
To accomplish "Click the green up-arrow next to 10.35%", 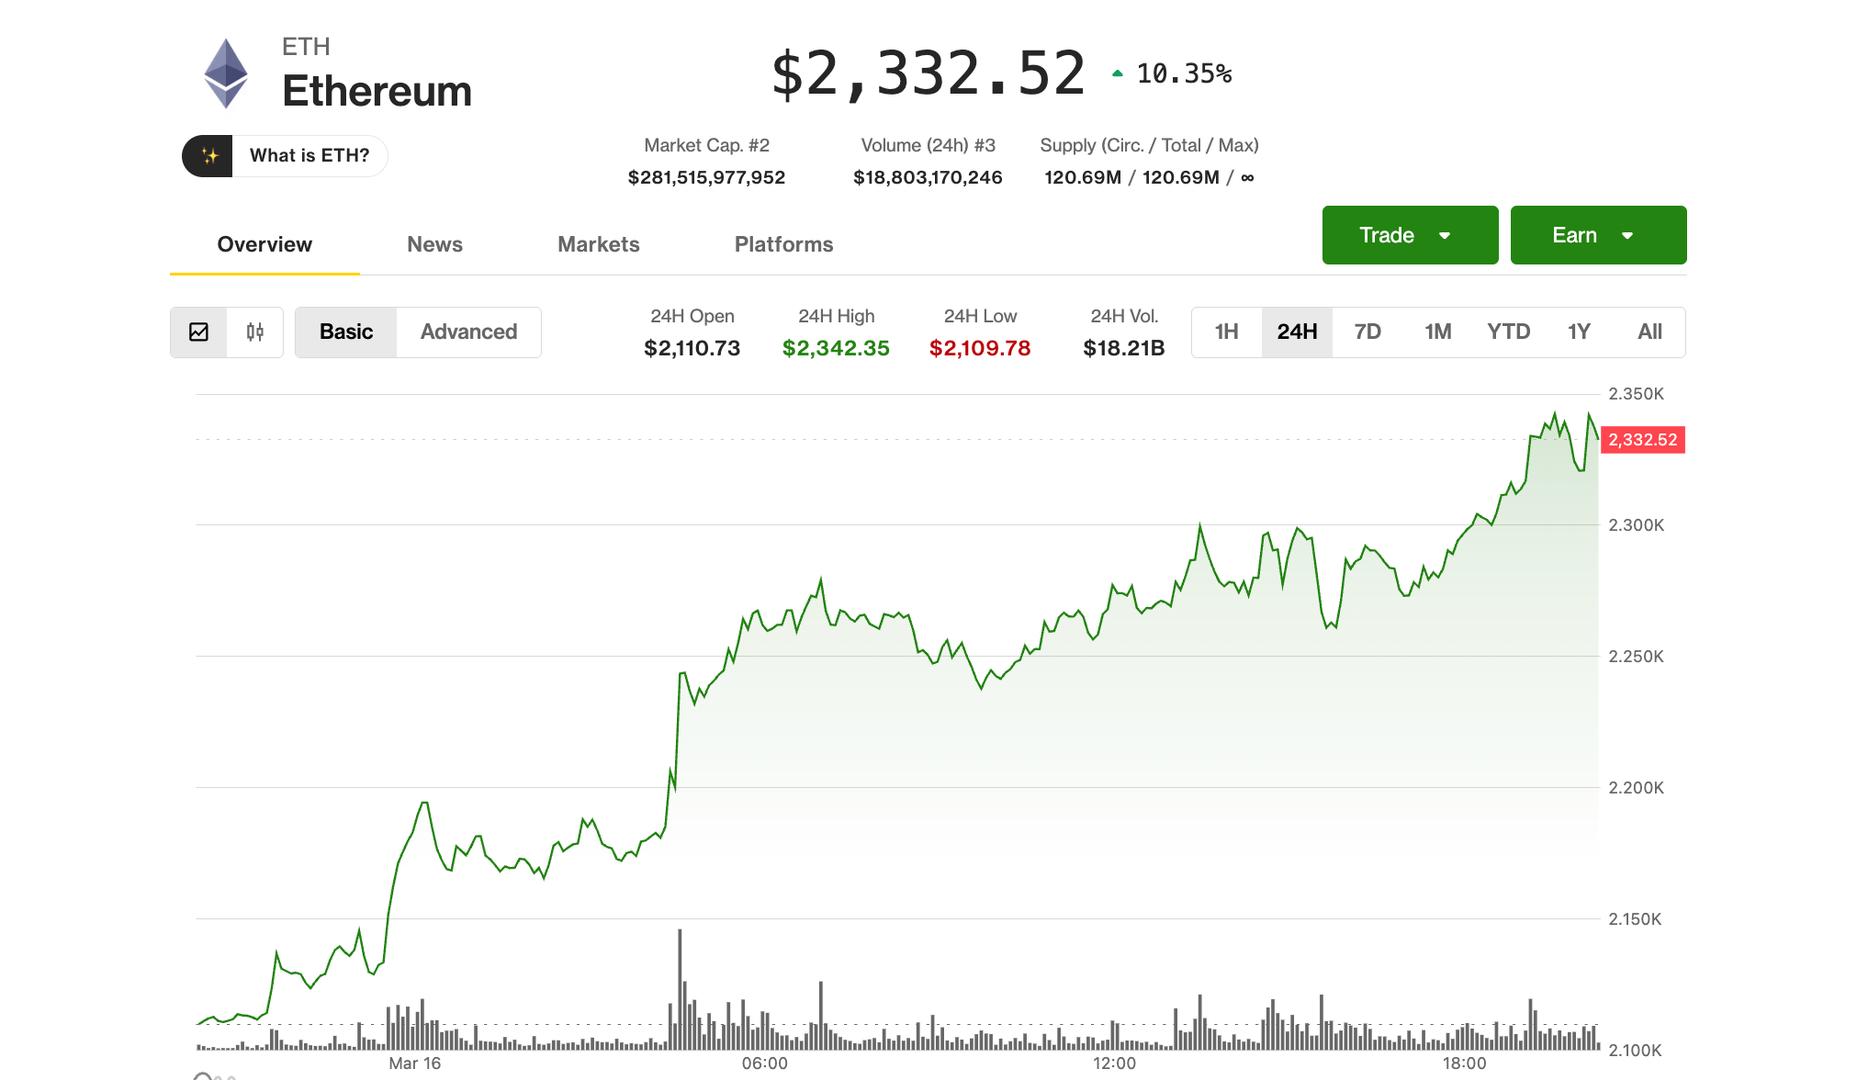I will [1117, 71].
